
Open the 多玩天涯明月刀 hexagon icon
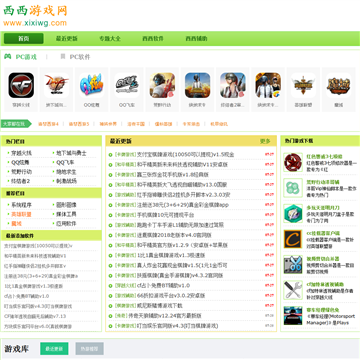pos(293,214)
